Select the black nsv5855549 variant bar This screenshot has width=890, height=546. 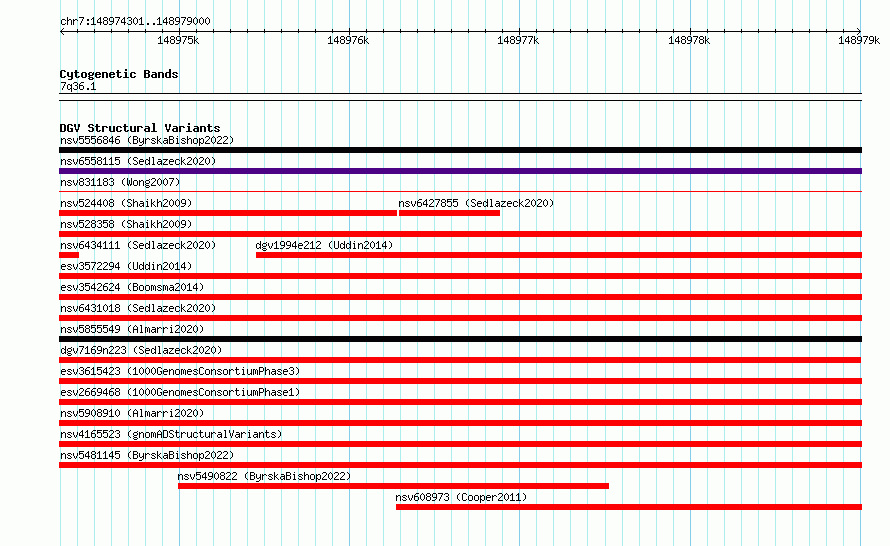[x=460, y=339]
